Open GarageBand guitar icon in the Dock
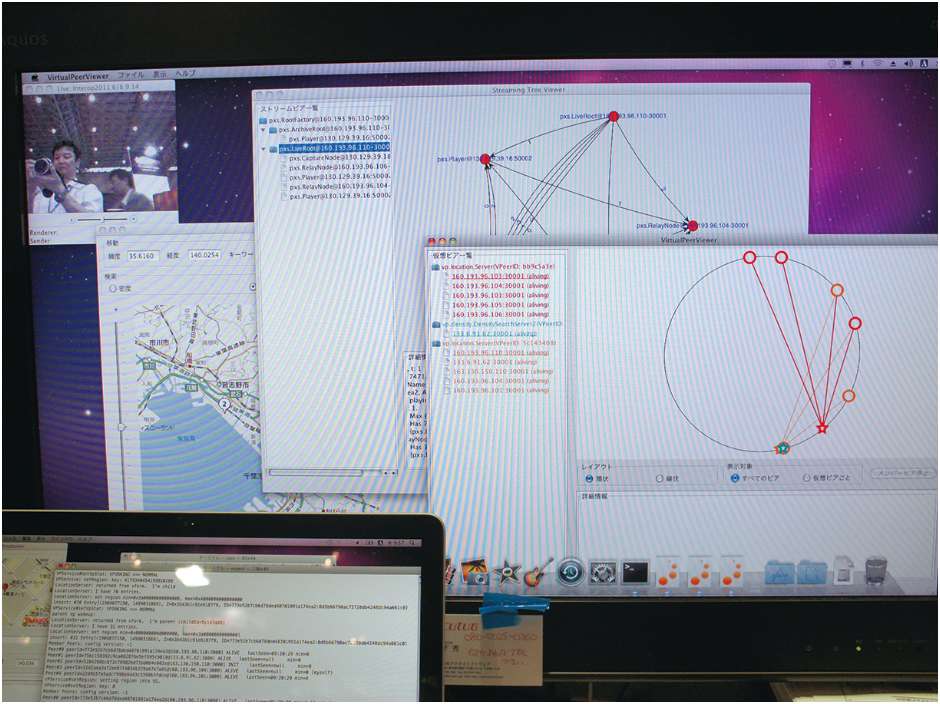Screen dimensions: 940x704 pos(538,572)
